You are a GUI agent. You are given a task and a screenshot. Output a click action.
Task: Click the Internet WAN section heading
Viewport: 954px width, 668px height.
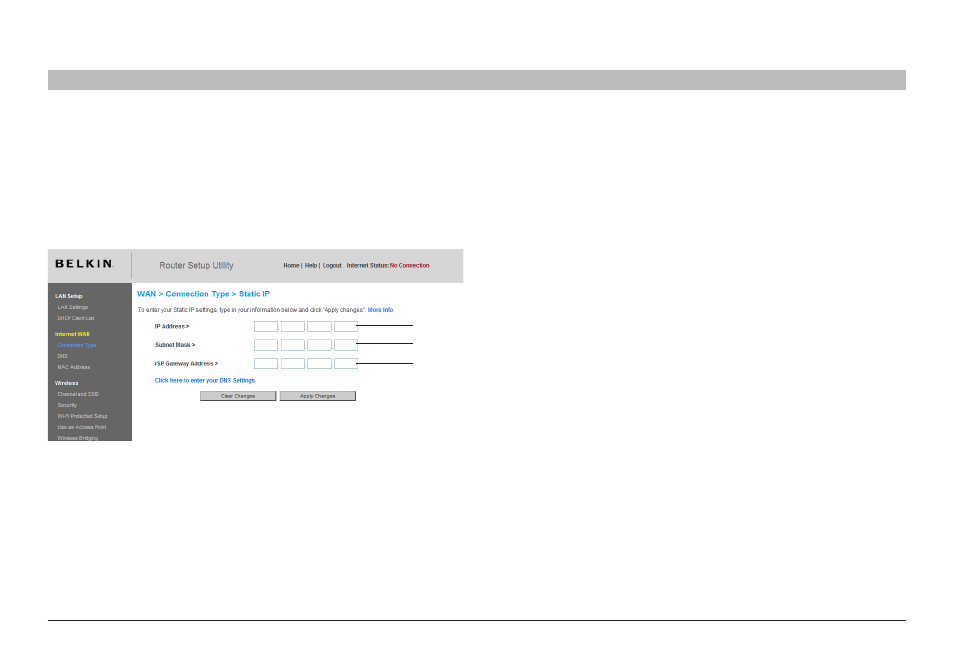(72, 334)
